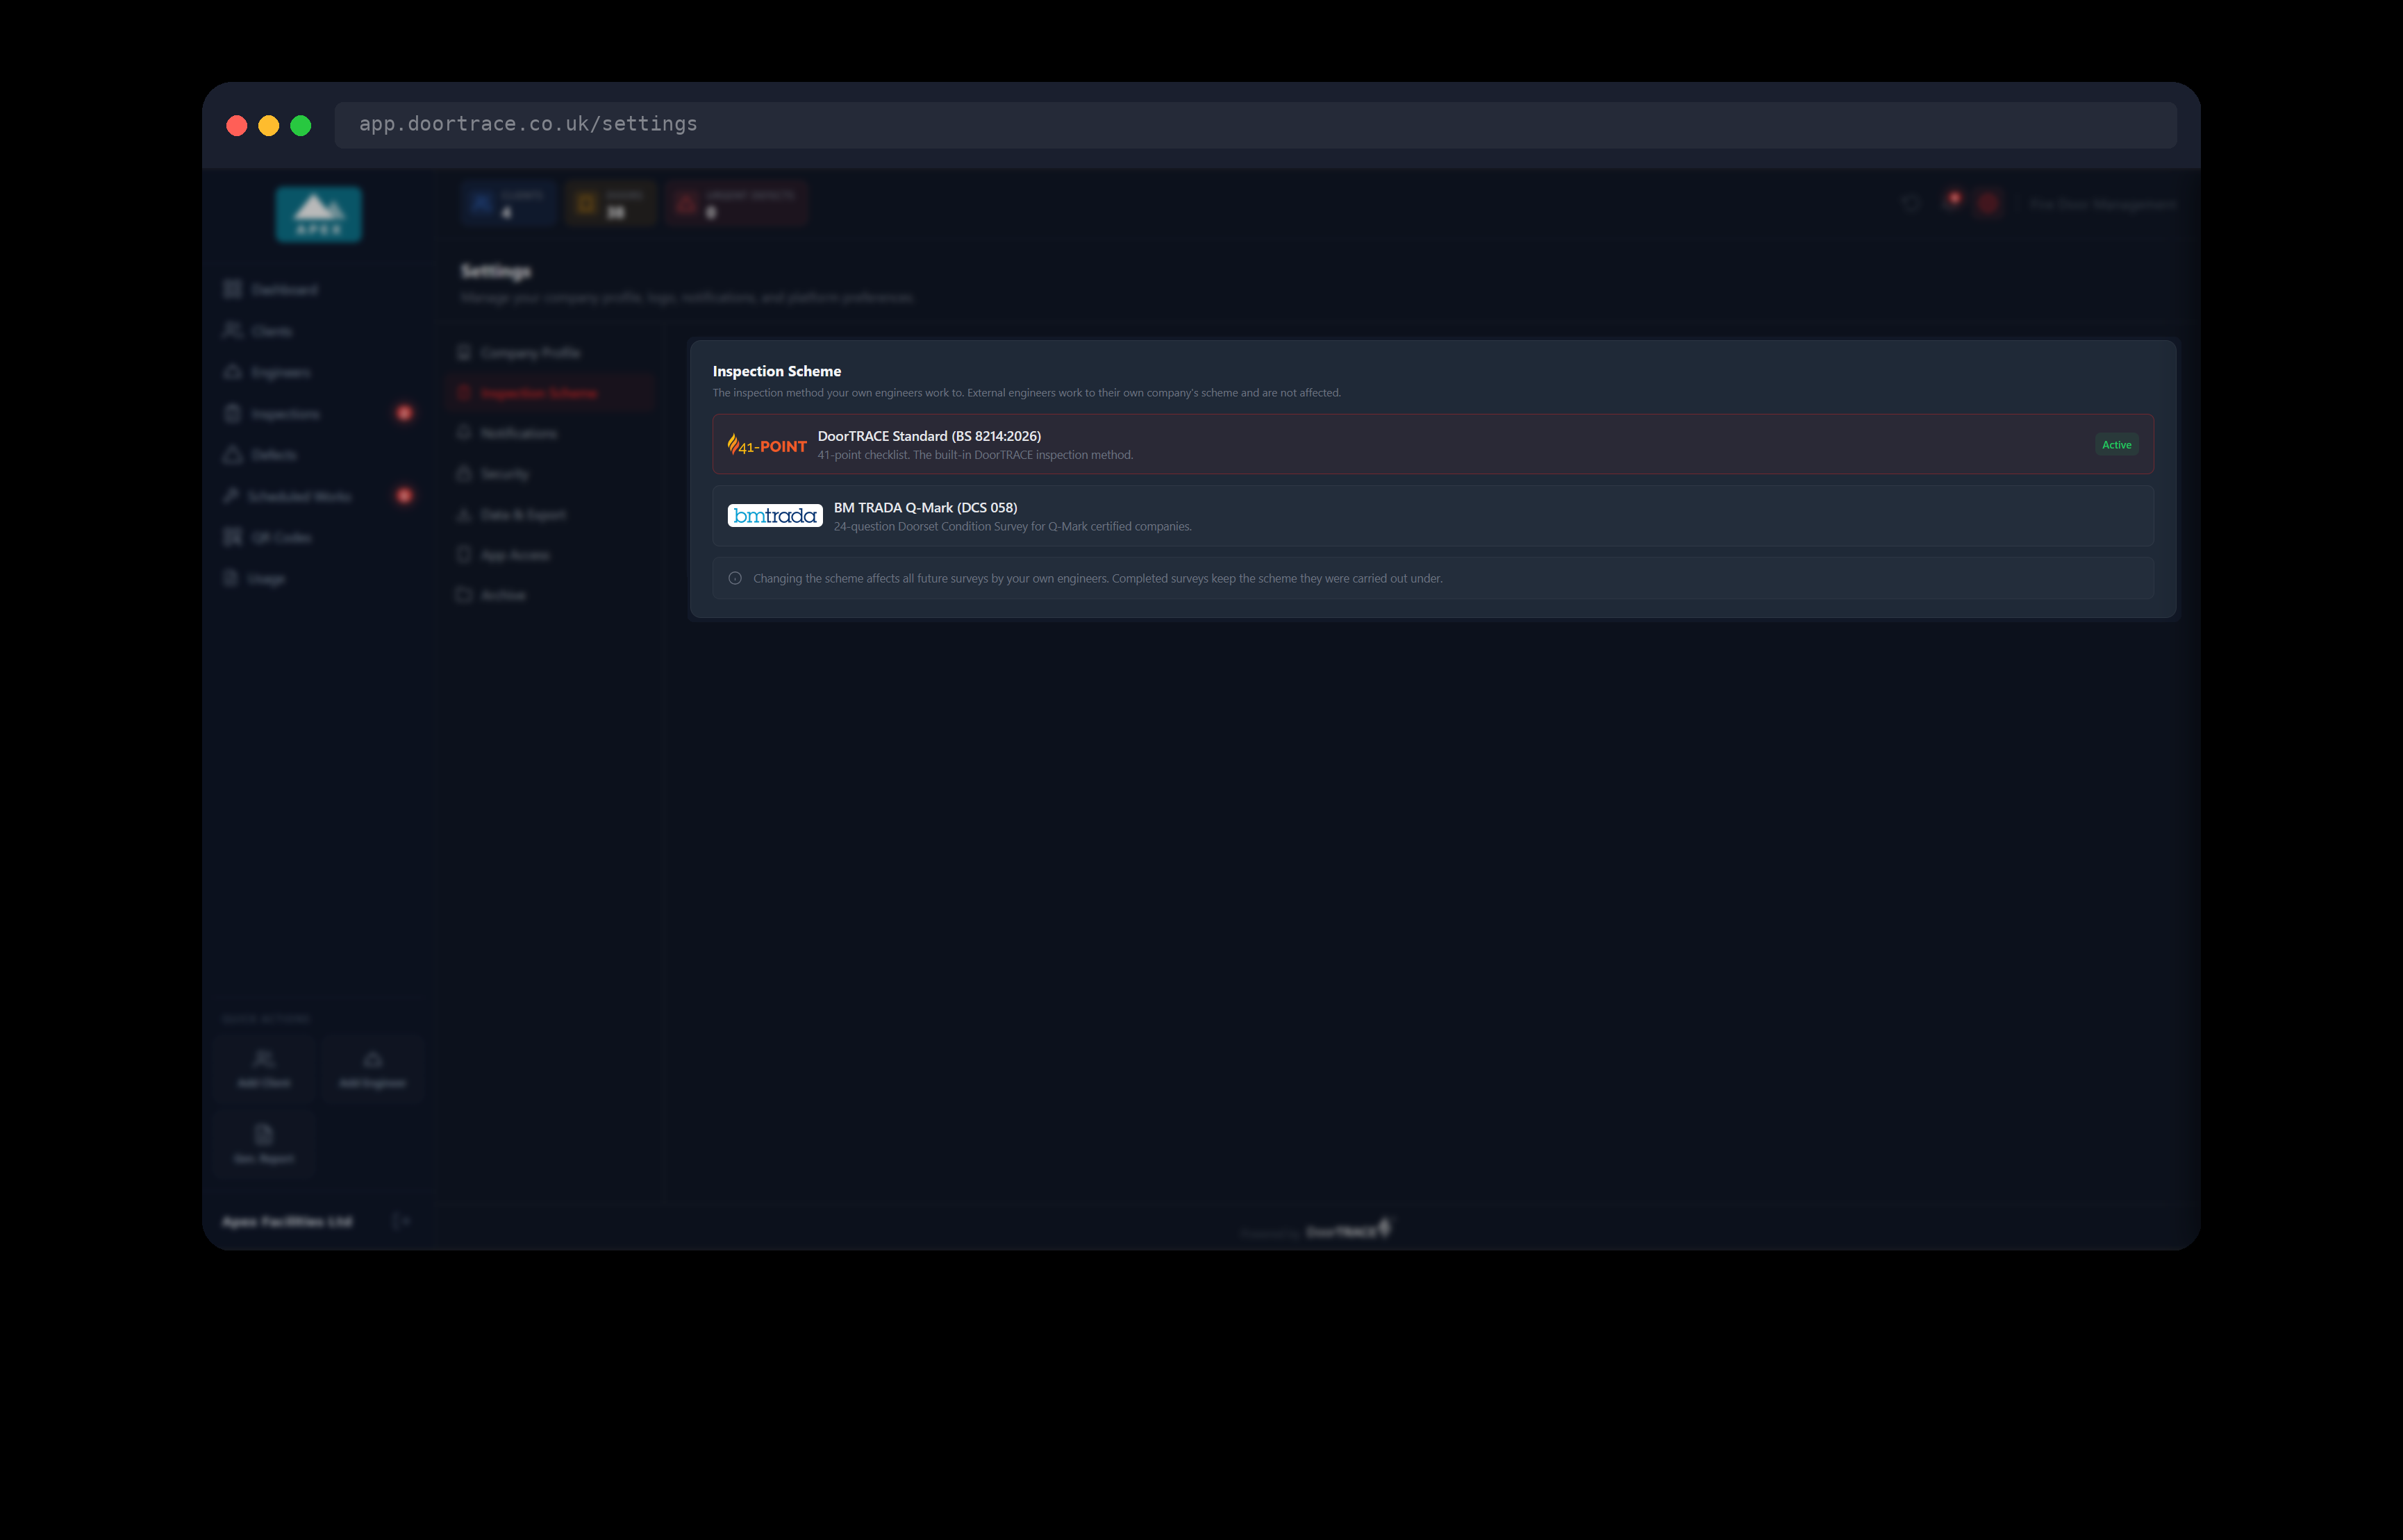Screen dimensions: 2403x1540
Task: Click the 41-POINT flame logo
Action: (x=767, y=445)
